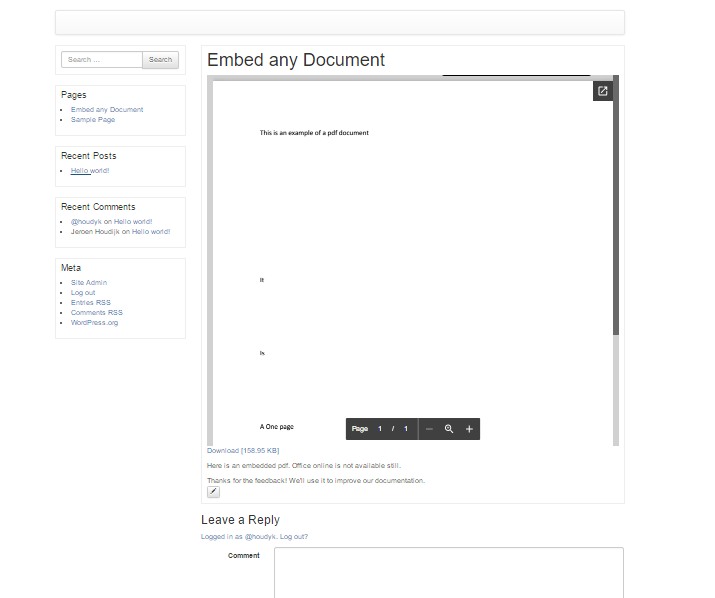This screenshot has width=715, height=598.
Task: Open the Sample Page link
Action: pos(93,120)
